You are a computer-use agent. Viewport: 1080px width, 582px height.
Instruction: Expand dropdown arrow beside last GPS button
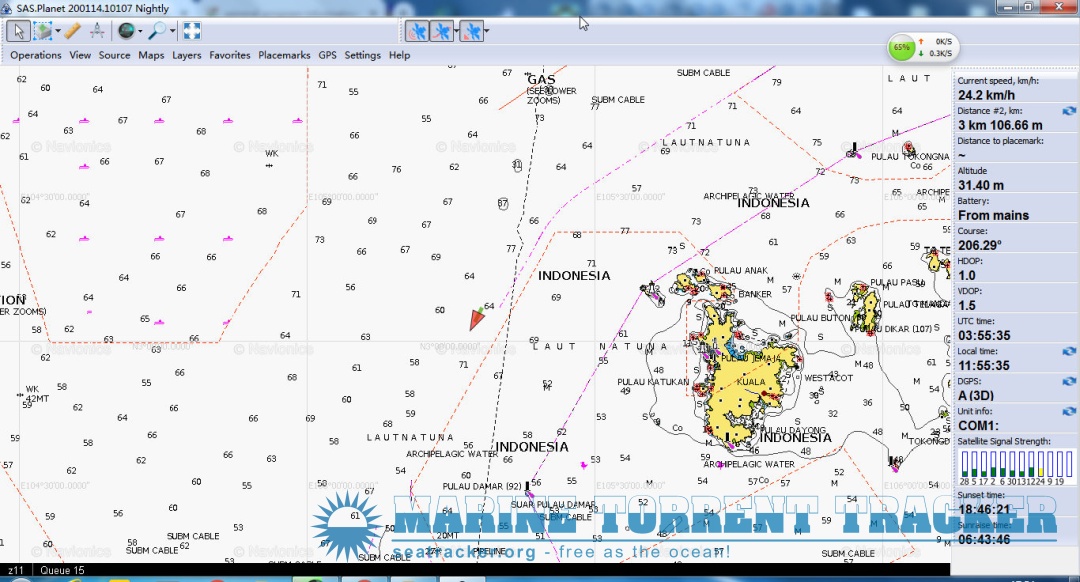(487, 31)
